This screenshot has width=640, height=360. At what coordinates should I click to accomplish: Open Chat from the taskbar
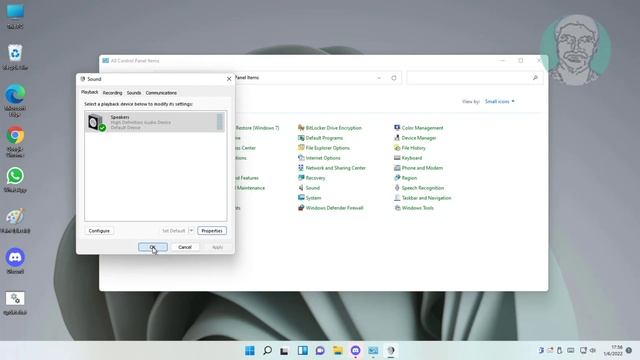pos(320,350)
